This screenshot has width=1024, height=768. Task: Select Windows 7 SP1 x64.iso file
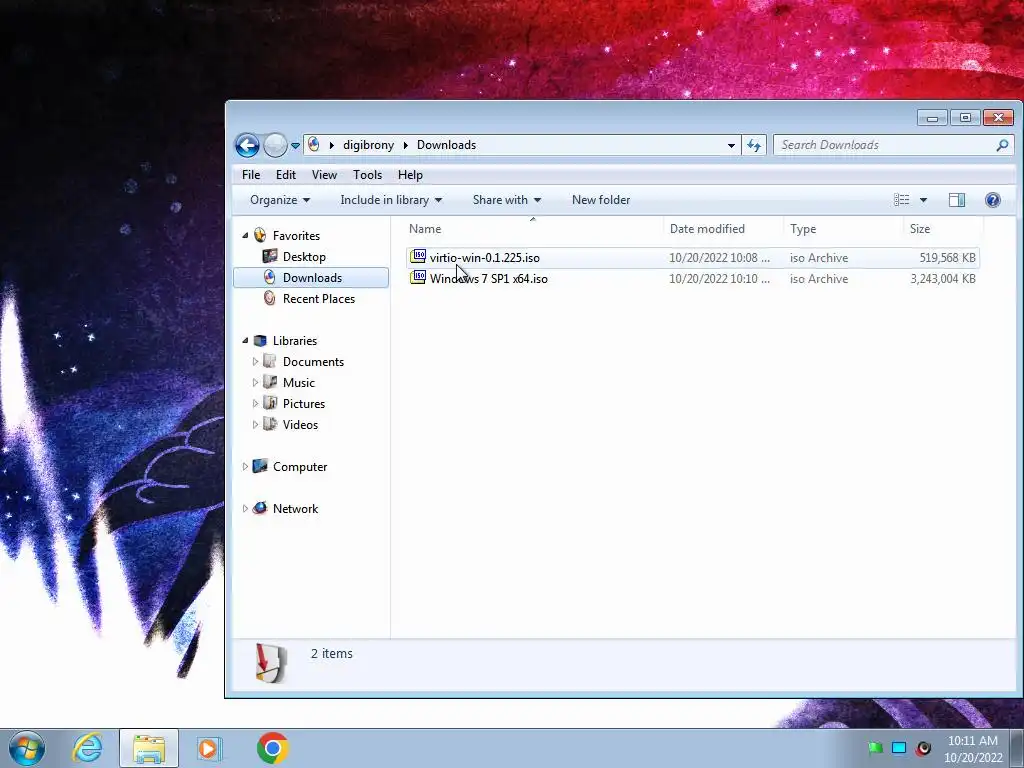[x=488, y=278]
